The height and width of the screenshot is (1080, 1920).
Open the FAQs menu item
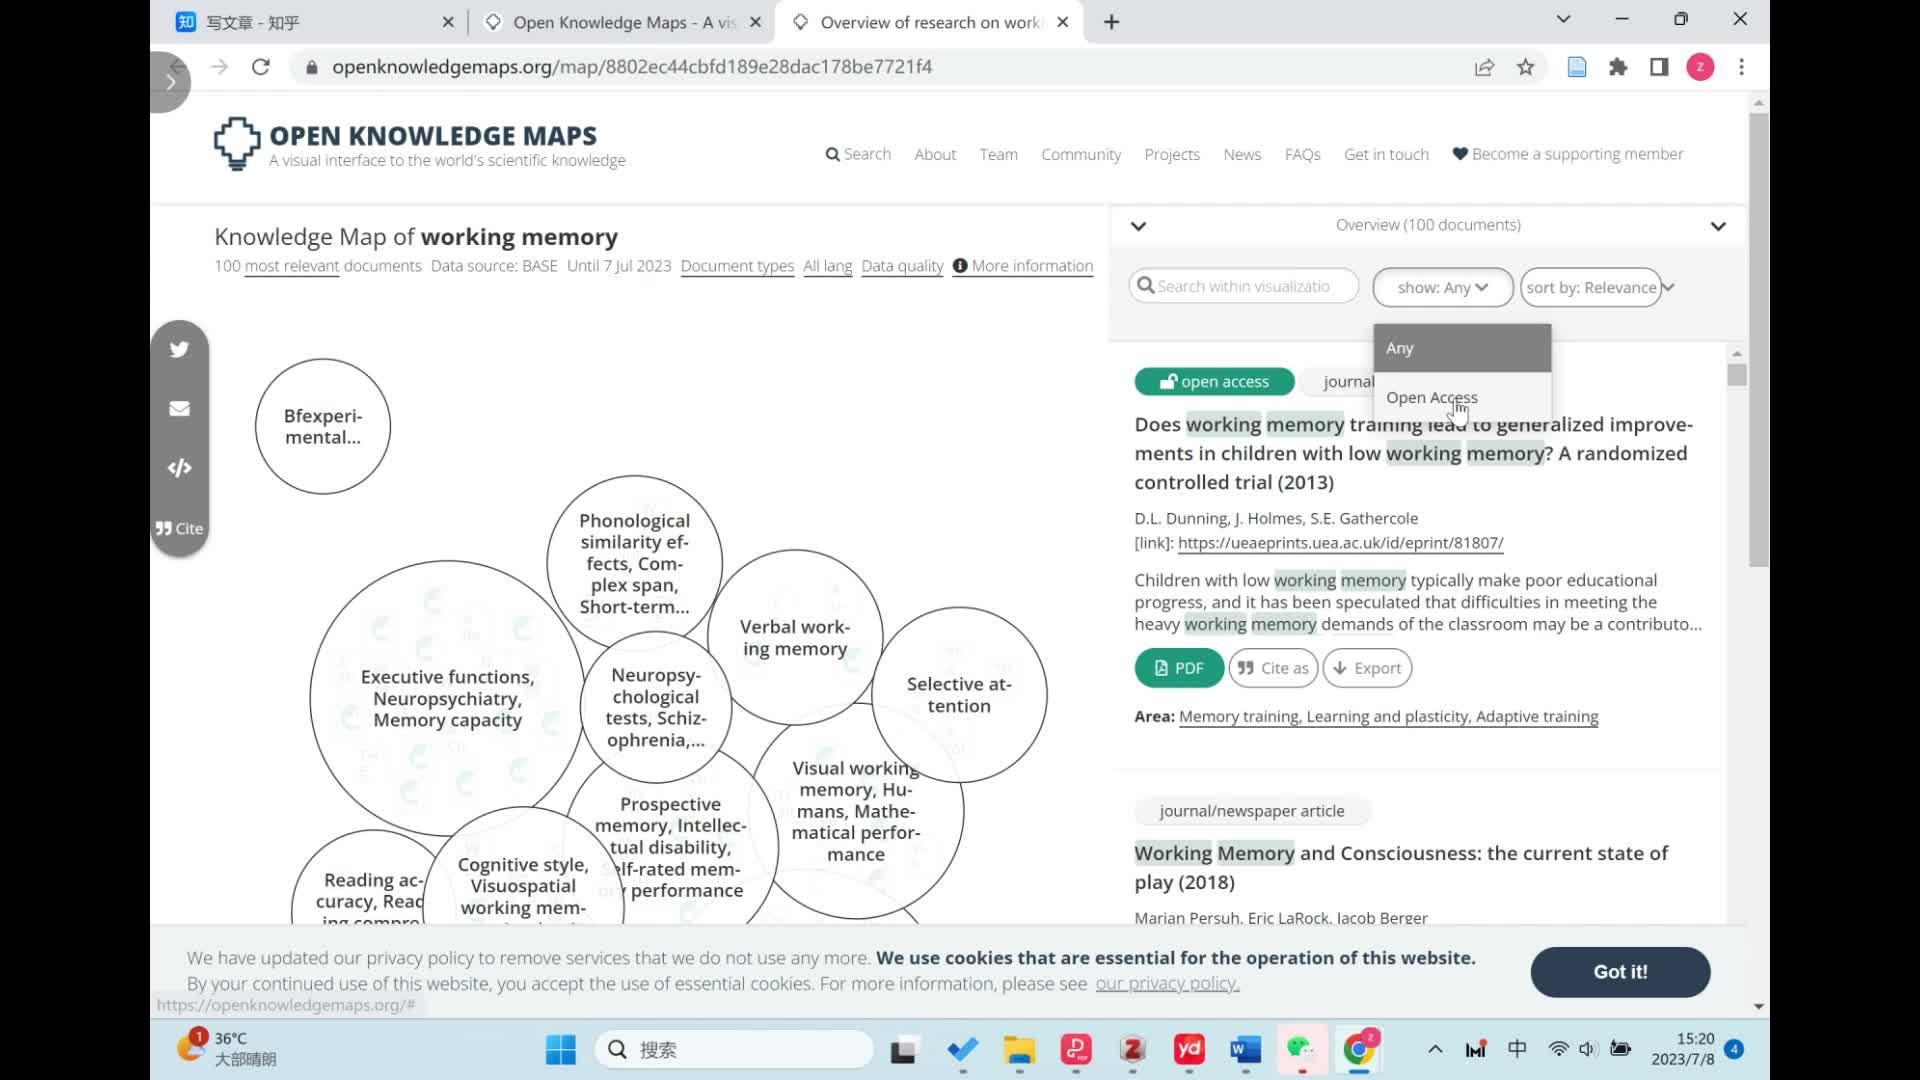pyautogui.click(x=1302, y=154)
